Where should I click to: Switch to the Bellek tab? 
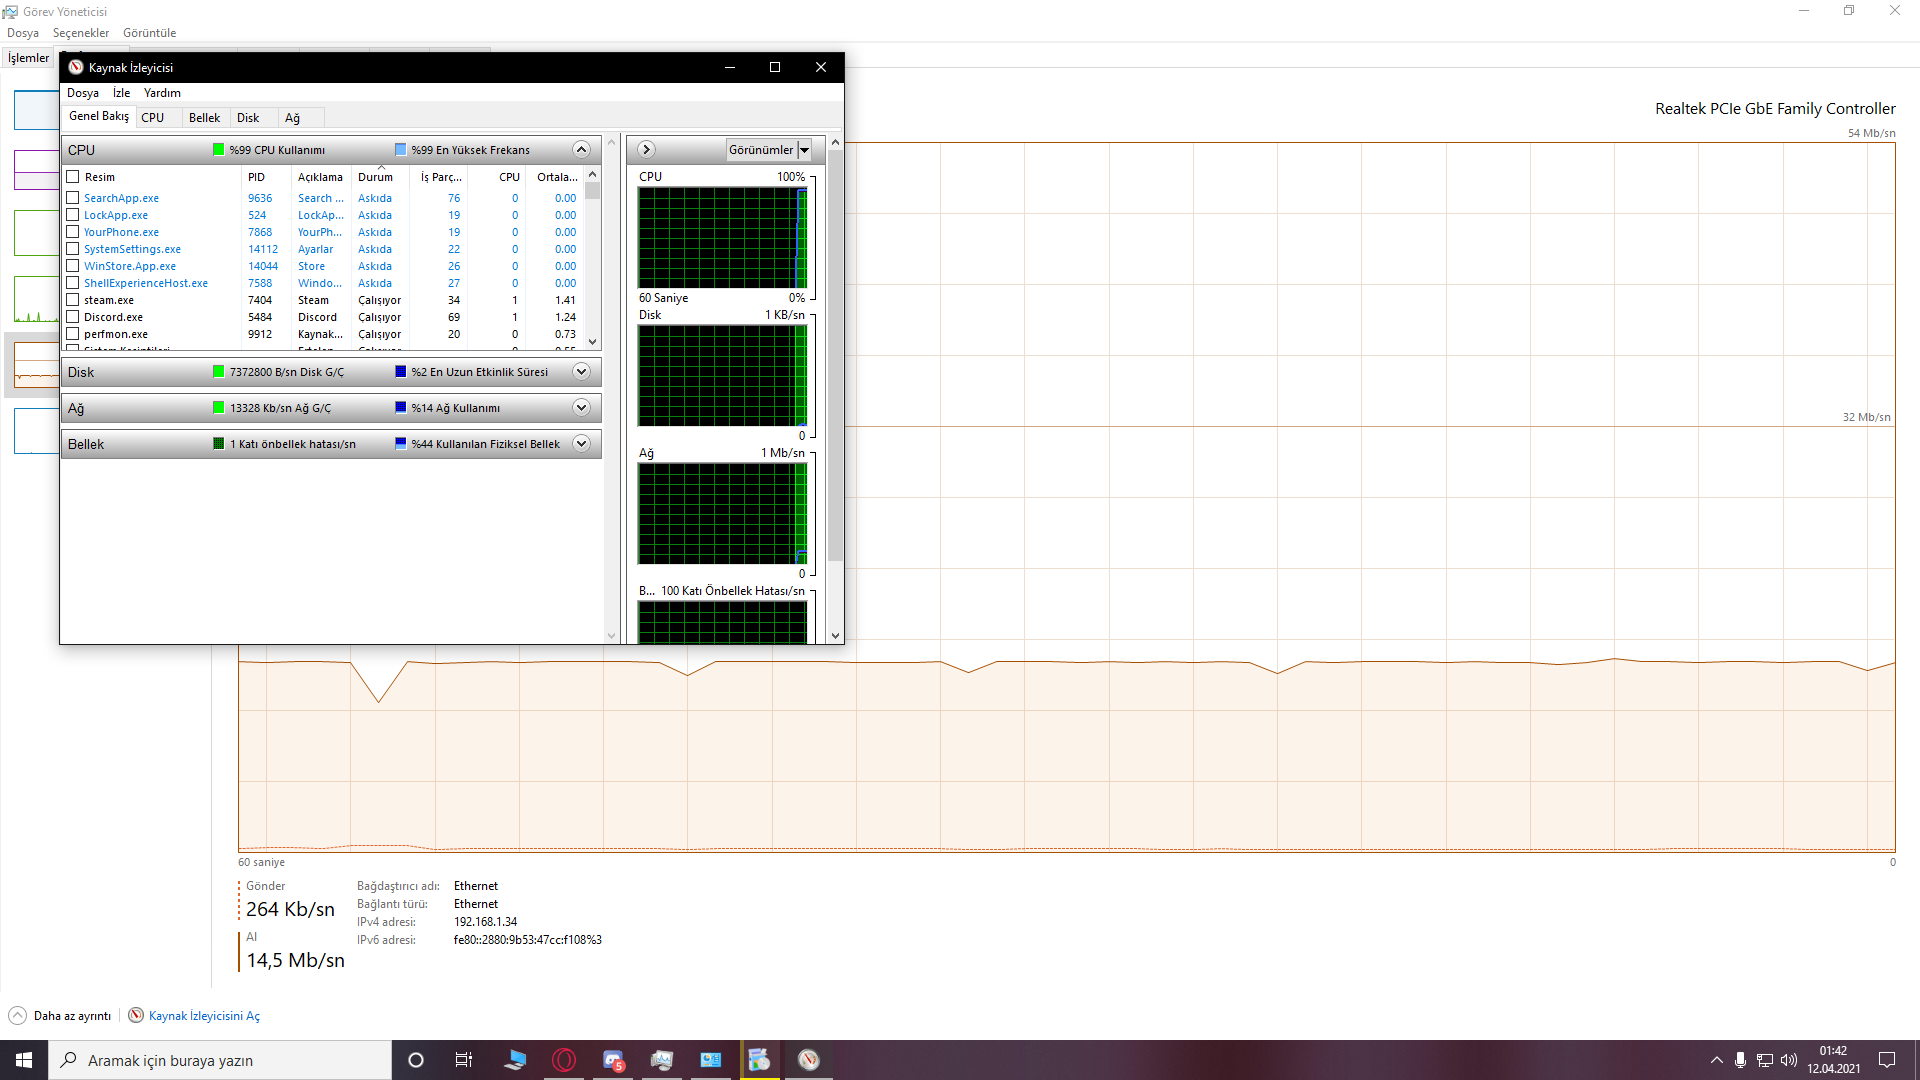[204, 118]
